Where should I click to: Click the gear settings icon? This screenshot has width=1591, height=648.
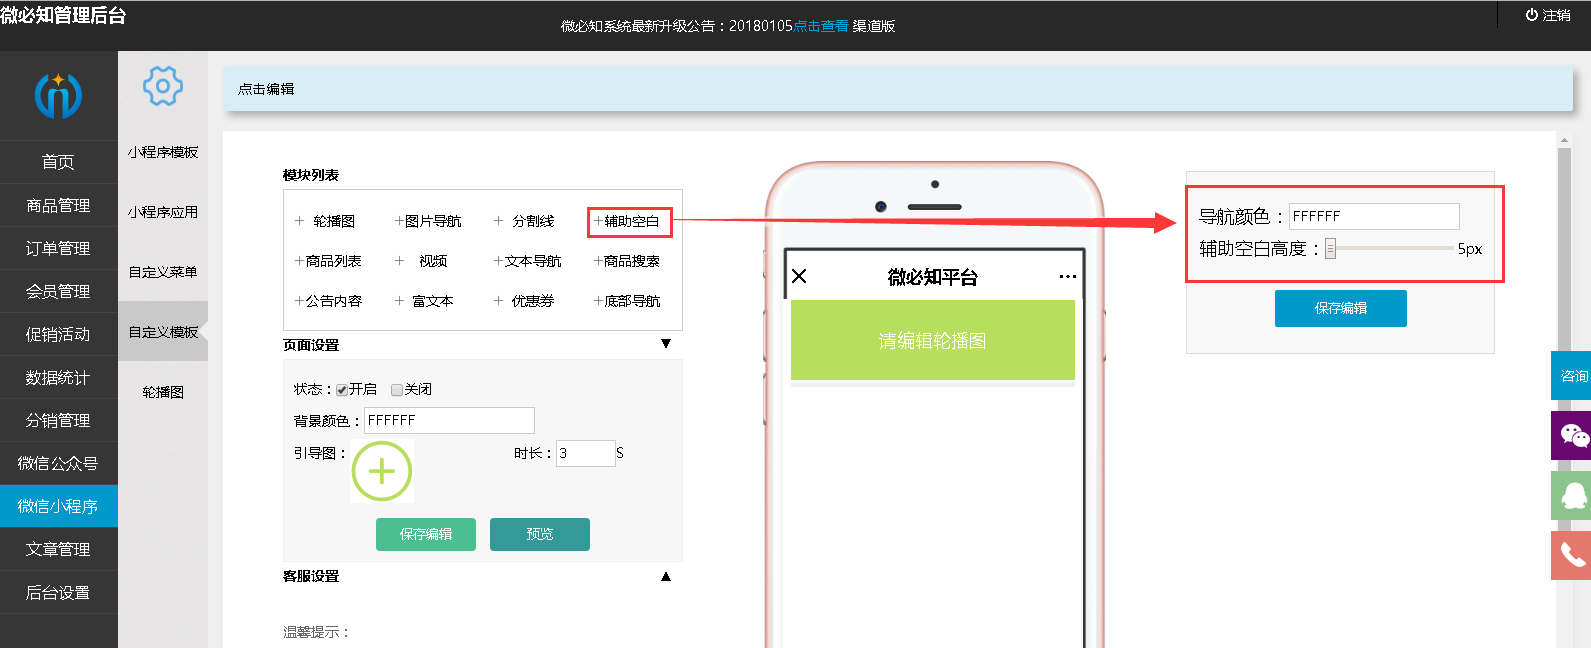click(x=163, y=87)
